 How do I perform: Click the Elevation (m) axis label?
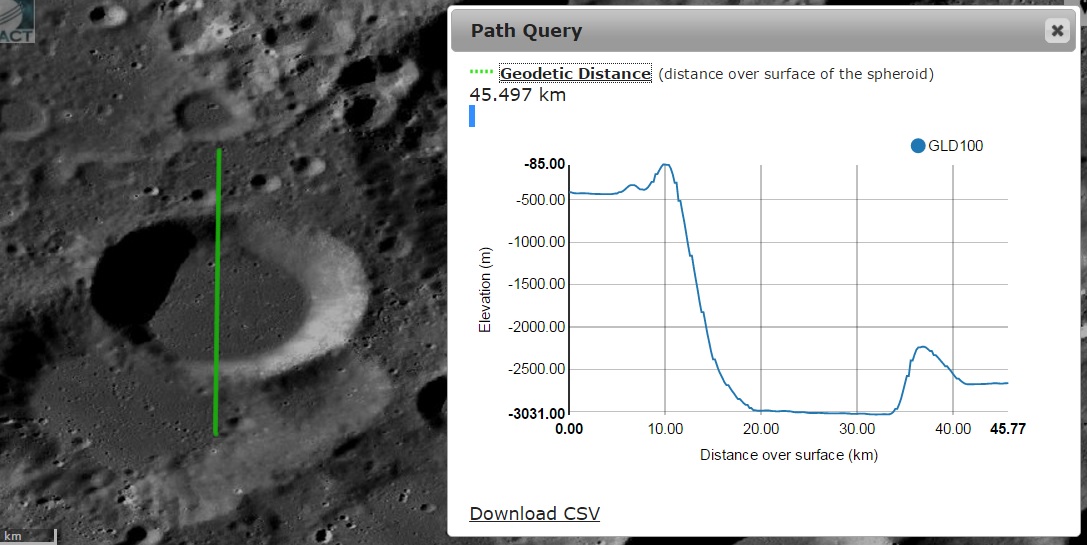(x=485, y=290)
